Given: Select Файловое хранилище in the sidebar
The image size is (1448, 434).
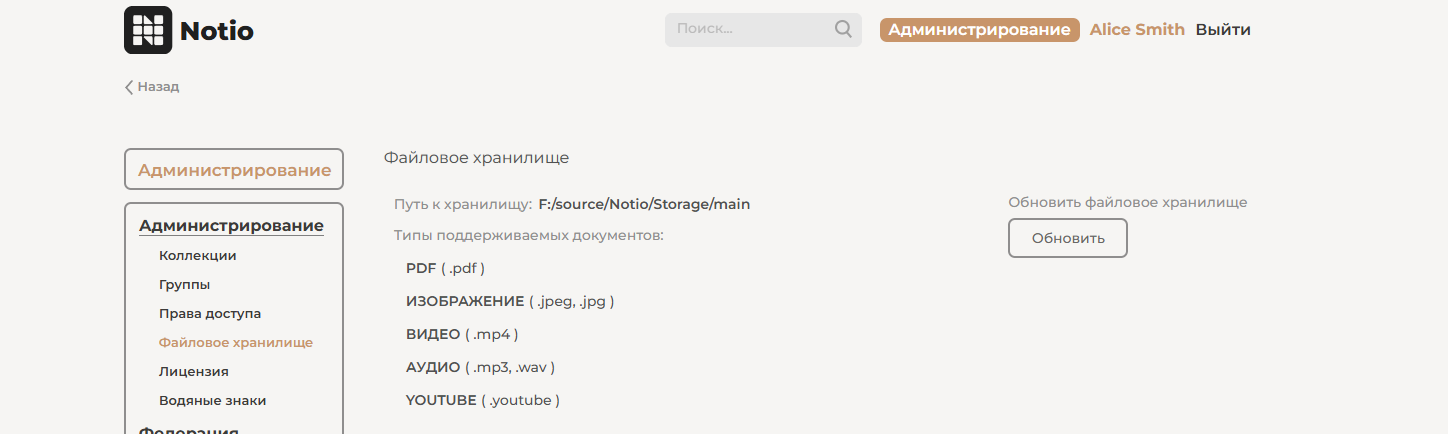Looking at the screenshot, I should click(235, 342).
